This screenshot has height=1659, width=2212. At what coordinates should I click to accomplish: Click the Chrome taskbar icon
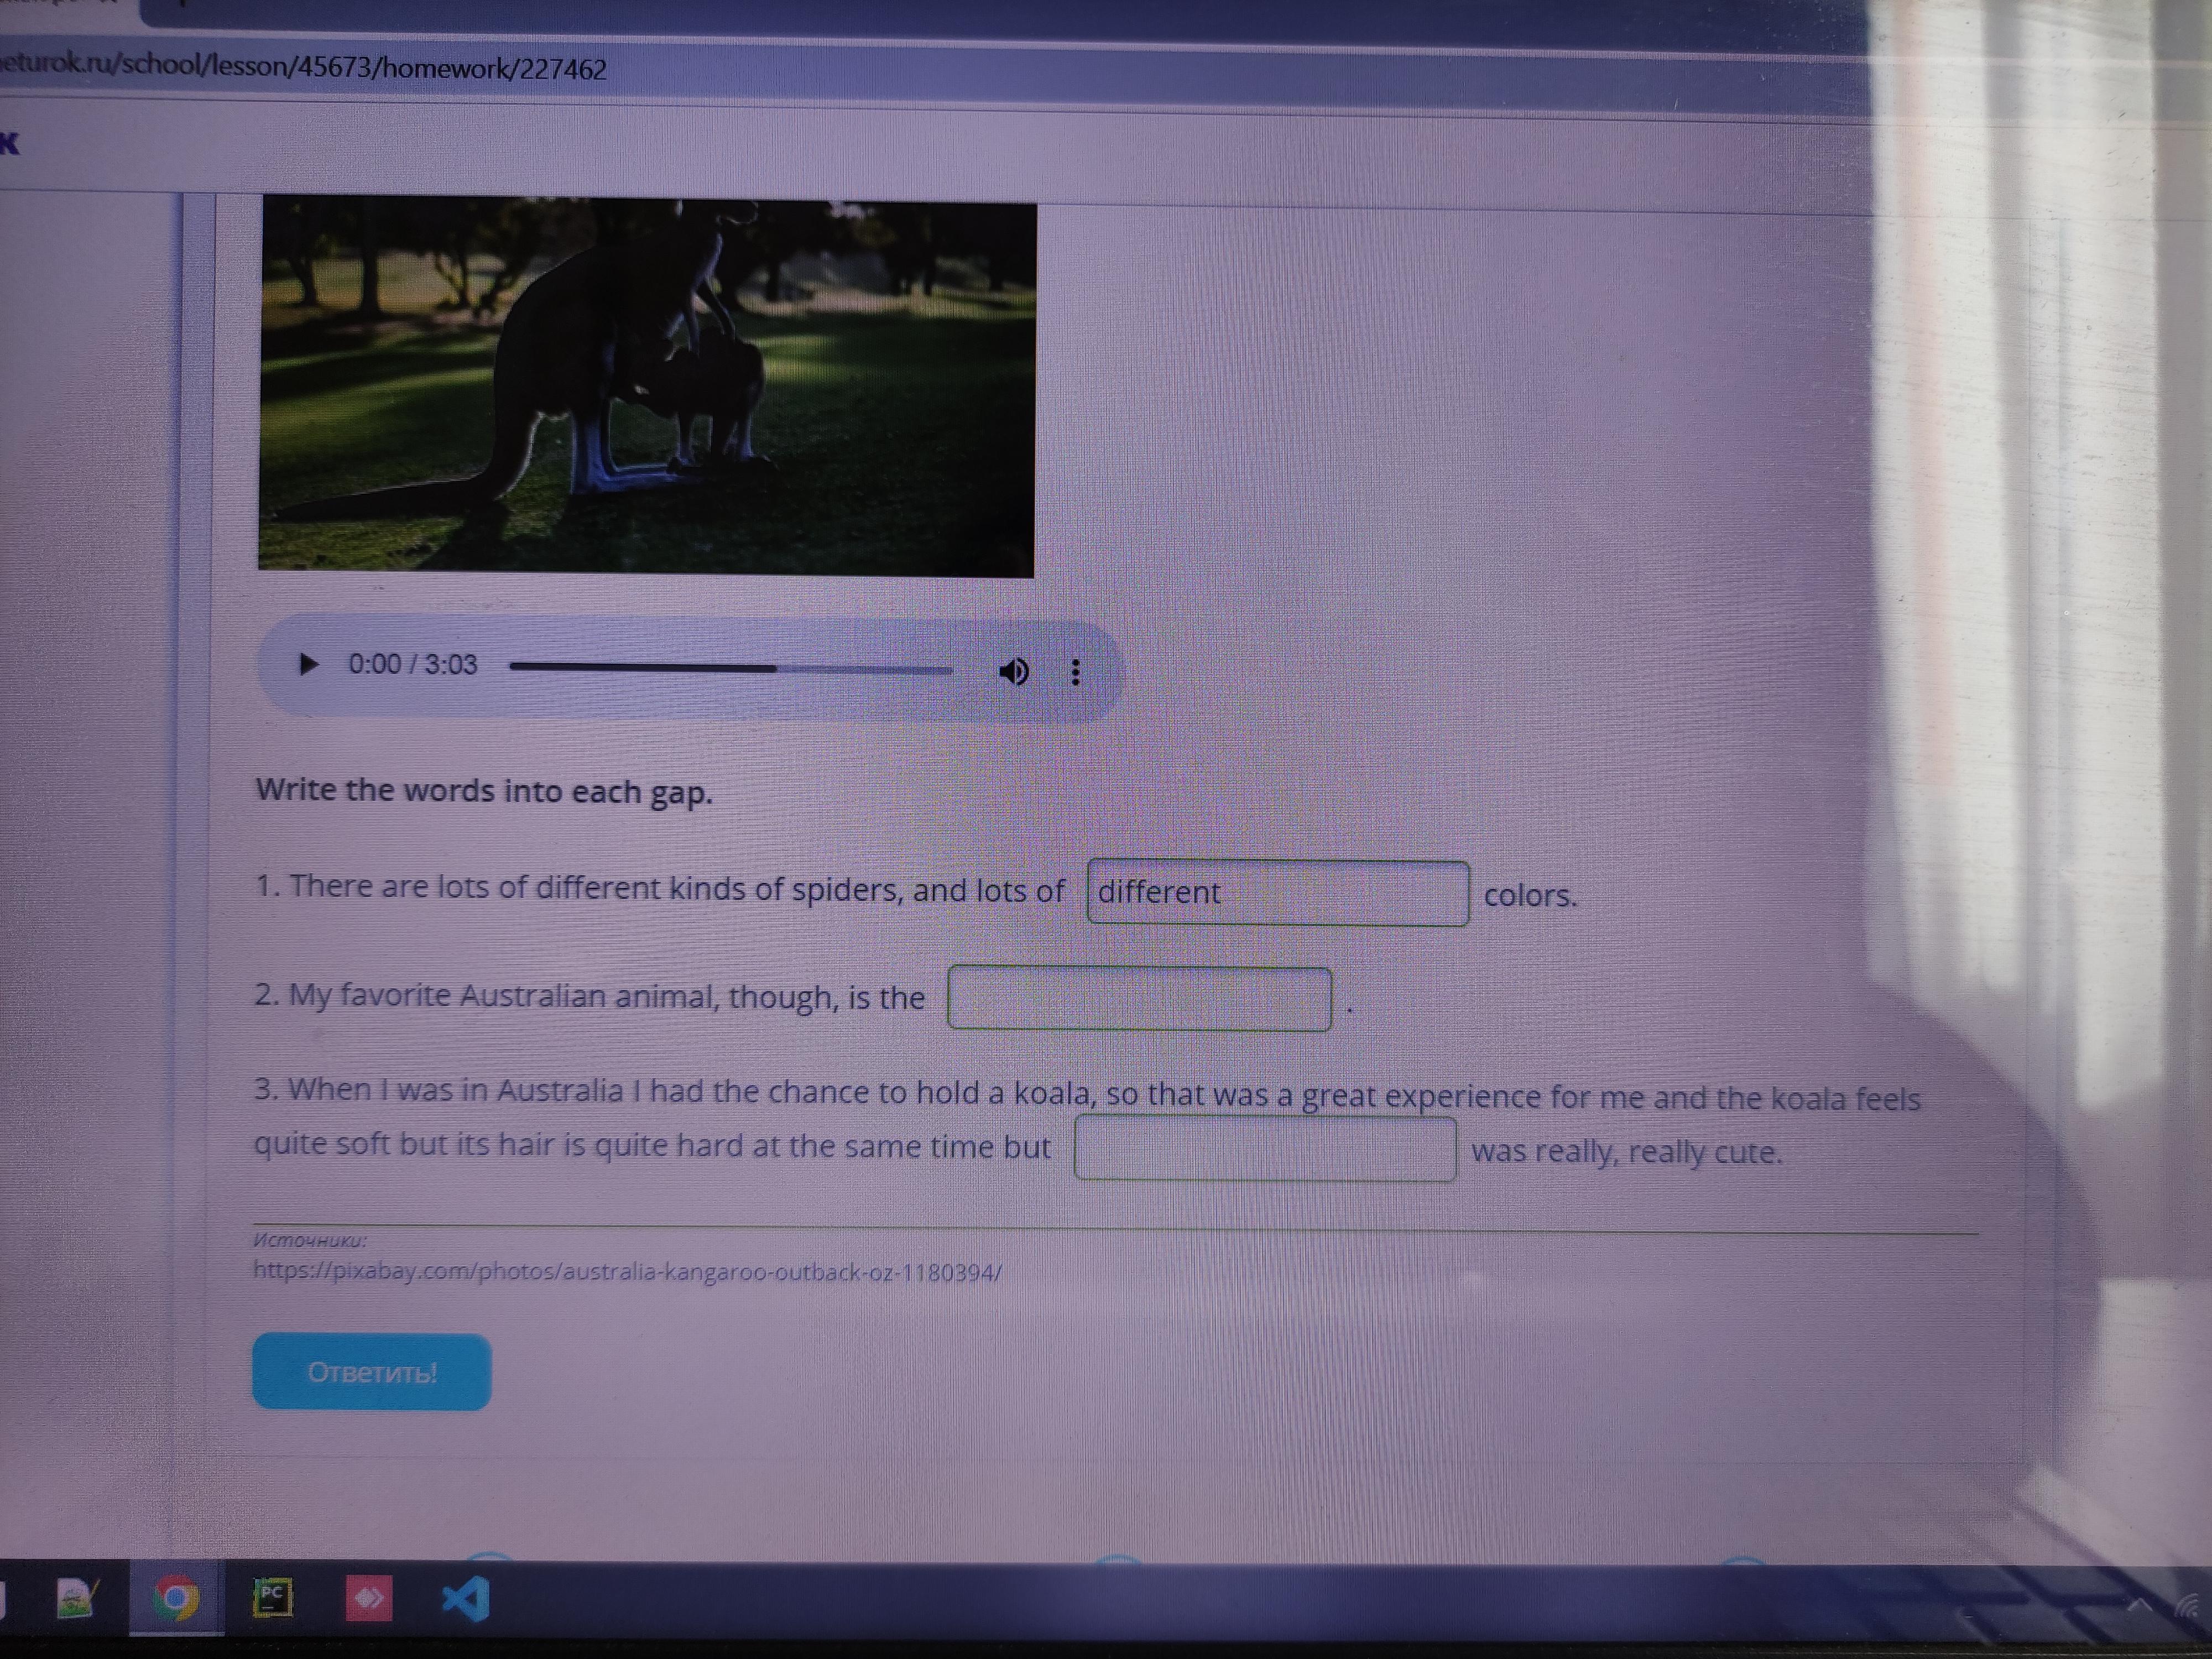[176, 1599]
